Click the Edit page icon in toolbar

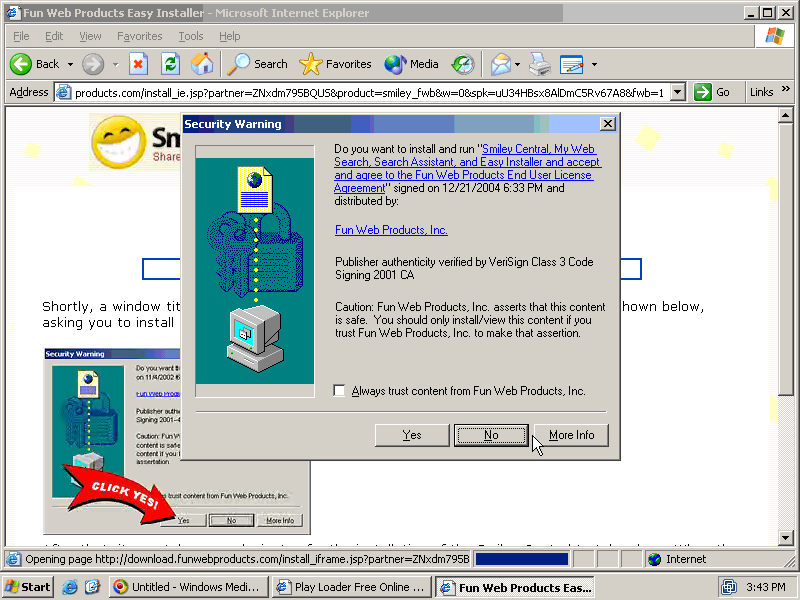(571, 64)
